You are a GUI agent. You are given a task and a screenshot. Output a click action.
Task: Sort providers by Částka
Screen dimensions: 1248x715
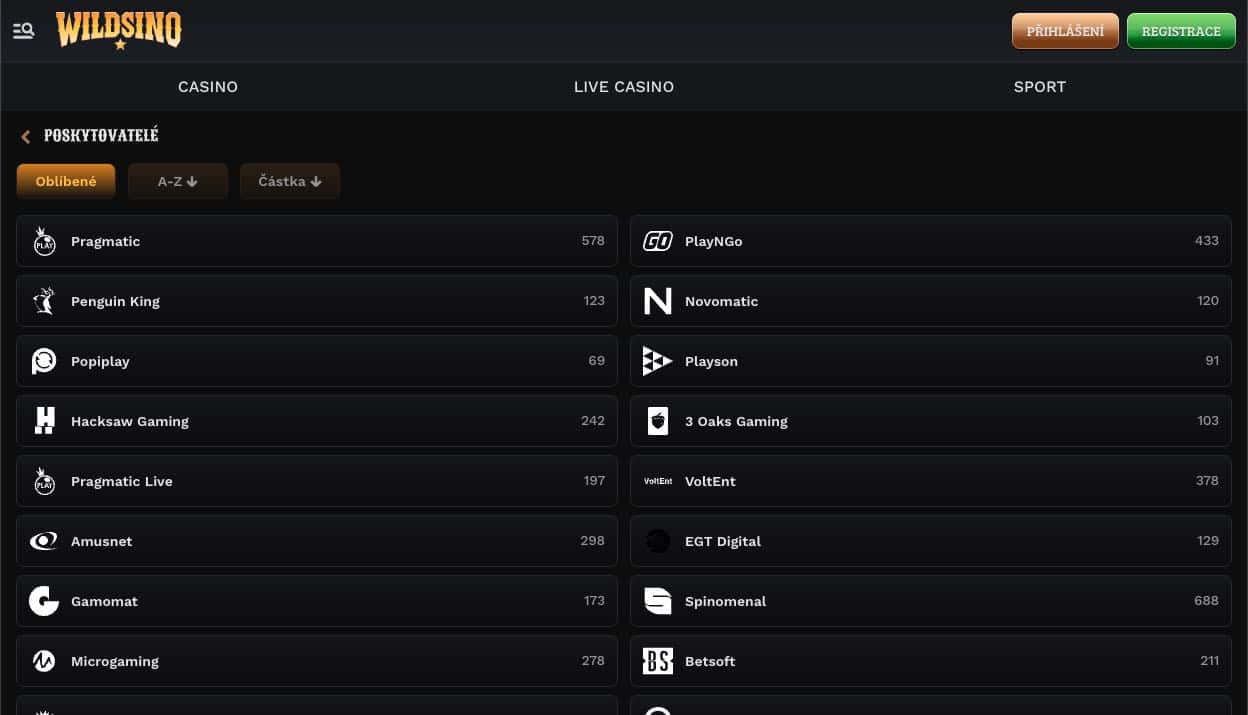point(290,181)
